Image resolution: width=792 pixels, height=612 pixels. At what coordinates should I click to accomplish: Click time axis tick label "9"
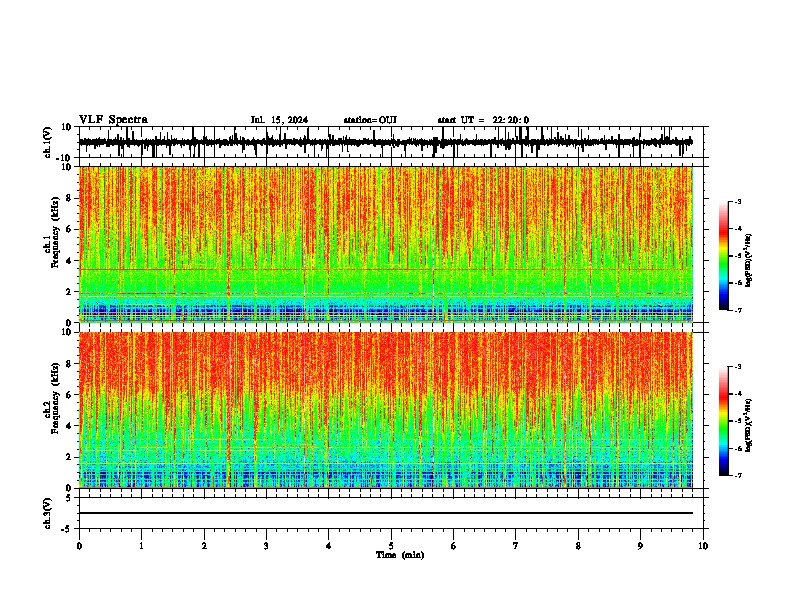coord(640,546)
